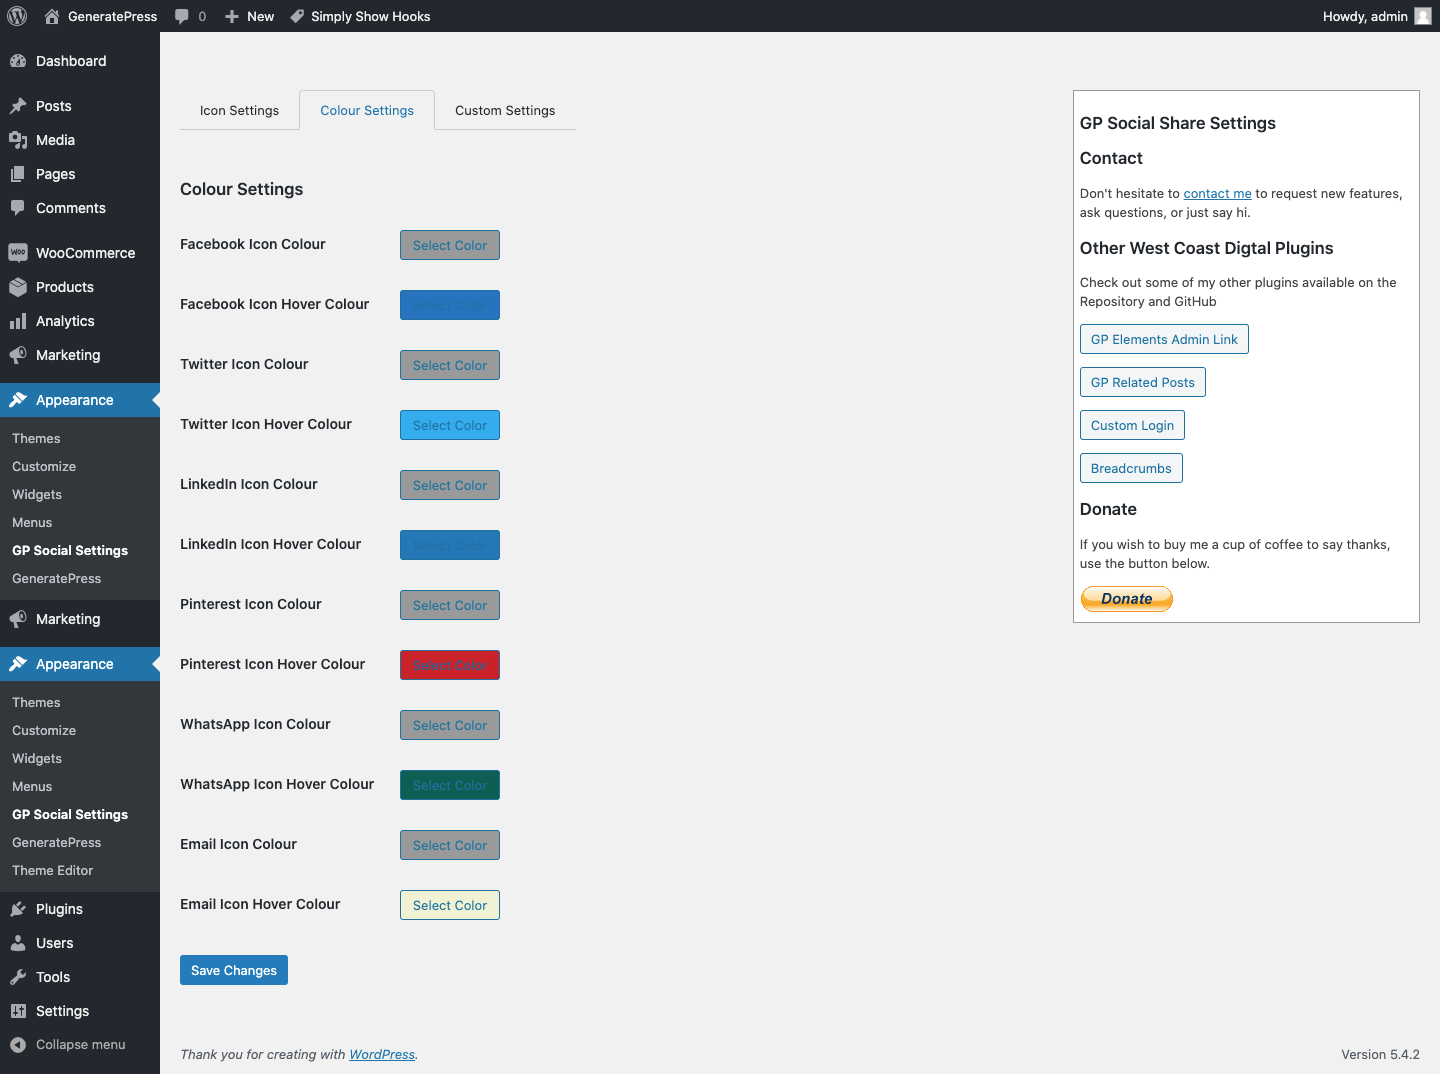This screenshot has height=1074, width=1440.
Task: Open the Breadcrumbs plugin button
Action: click(x=1131, y=468)
